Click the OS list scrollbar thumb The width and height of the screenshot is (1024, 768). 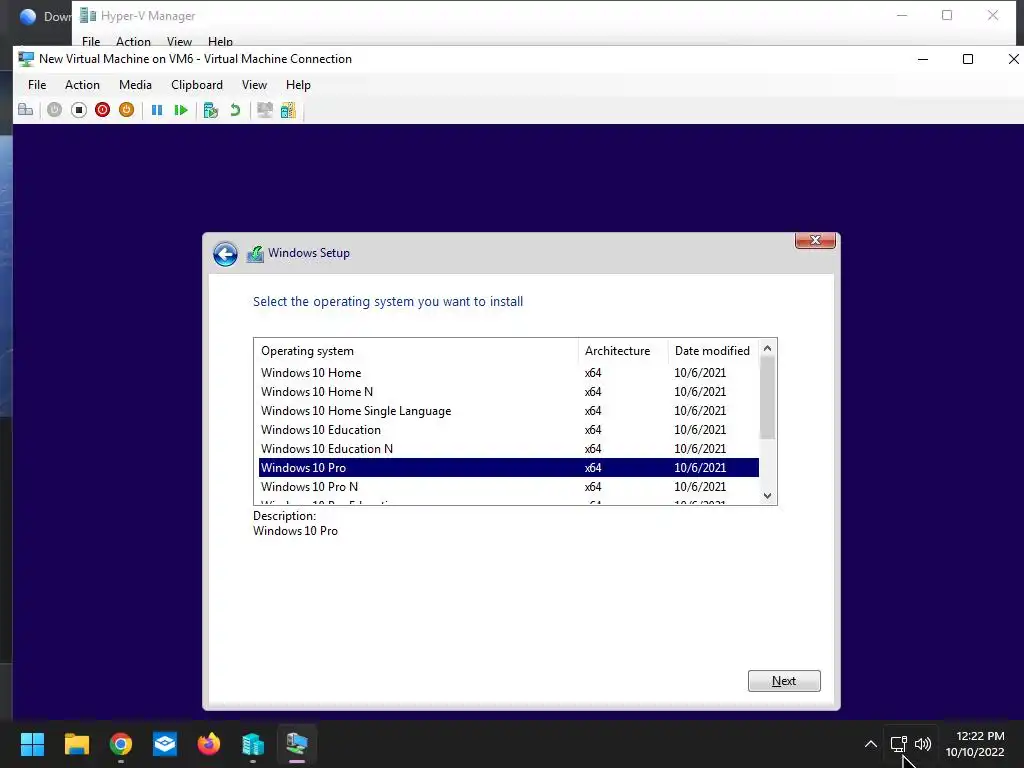point(767,398)
